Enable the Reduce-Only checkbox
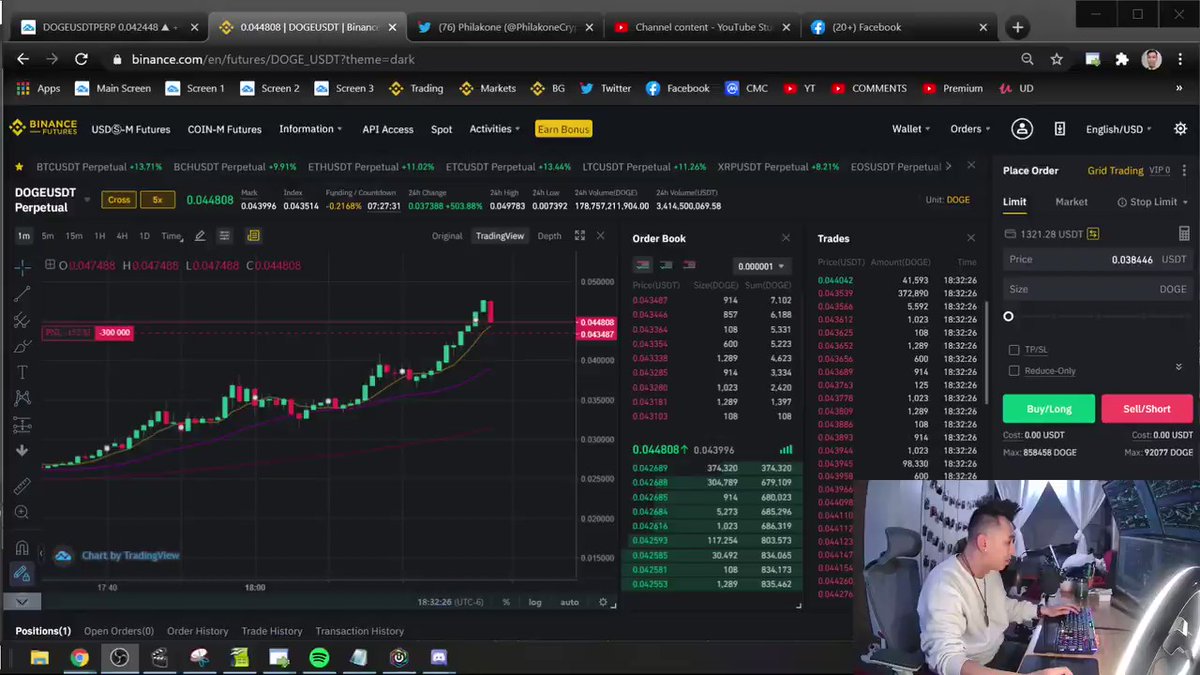Screen dimensions: 1200x675 pyautogui.click(x=1014, y=371)
